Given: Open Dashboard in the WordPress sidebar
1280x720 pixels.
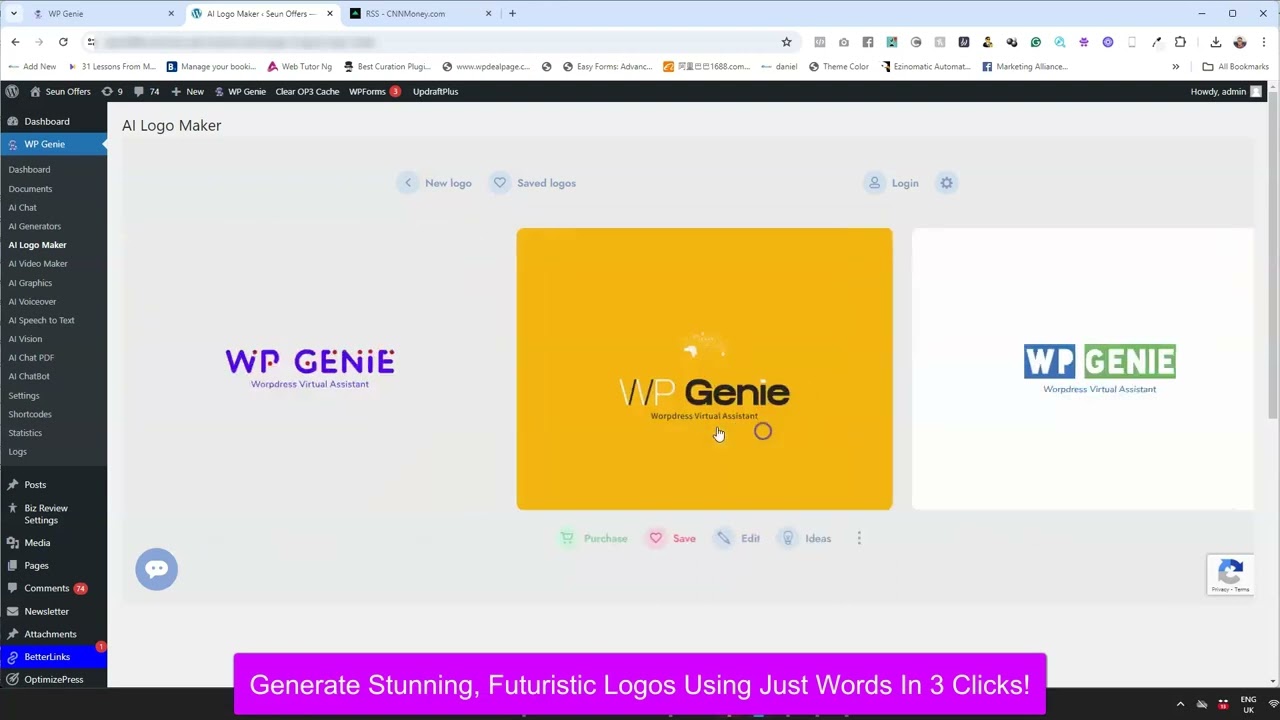Looking at the screenshot, I should coord(47,121).
